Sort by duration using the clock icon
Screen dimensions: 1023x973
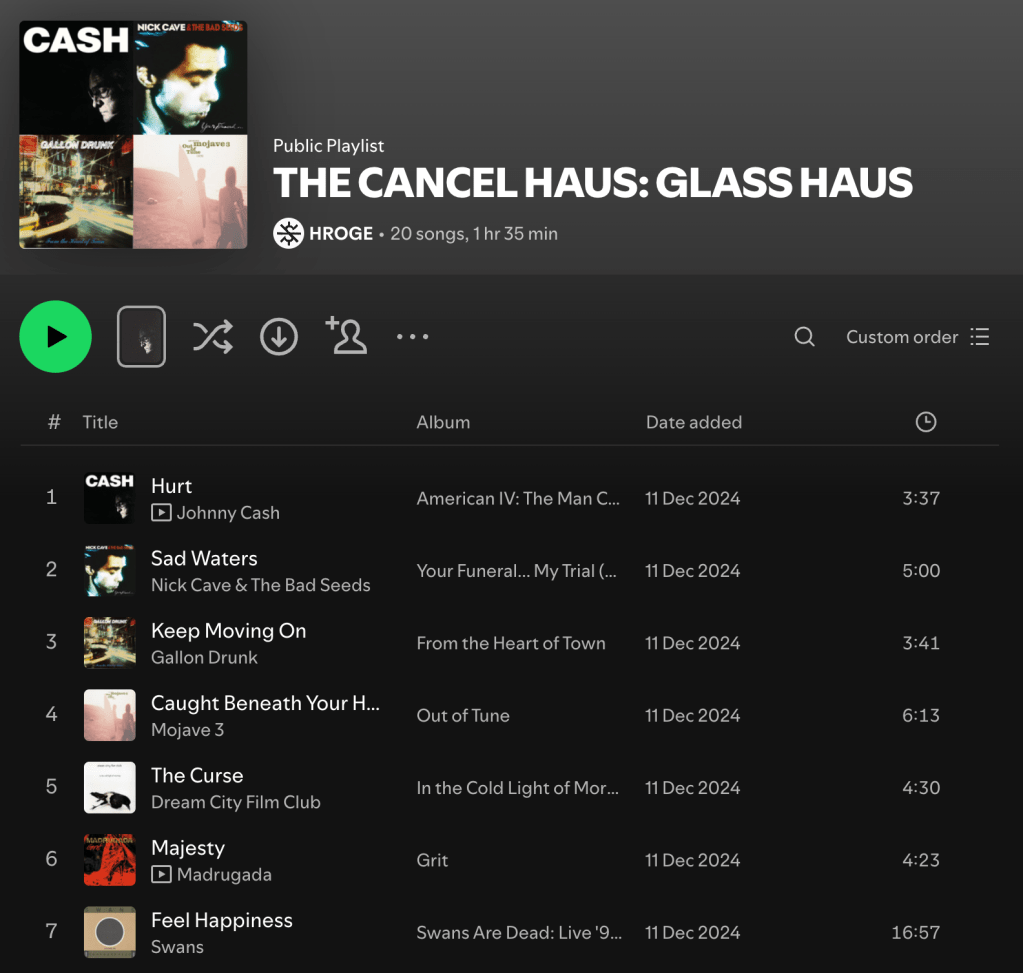click(926, 422)
